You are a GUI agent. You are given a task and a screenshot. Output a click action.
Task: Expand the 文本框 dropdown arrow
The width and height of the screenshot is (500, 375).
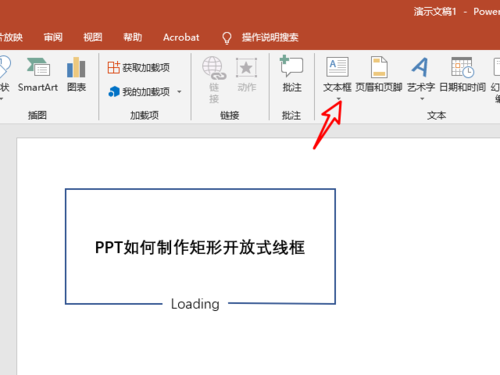(x=339, y=99)
